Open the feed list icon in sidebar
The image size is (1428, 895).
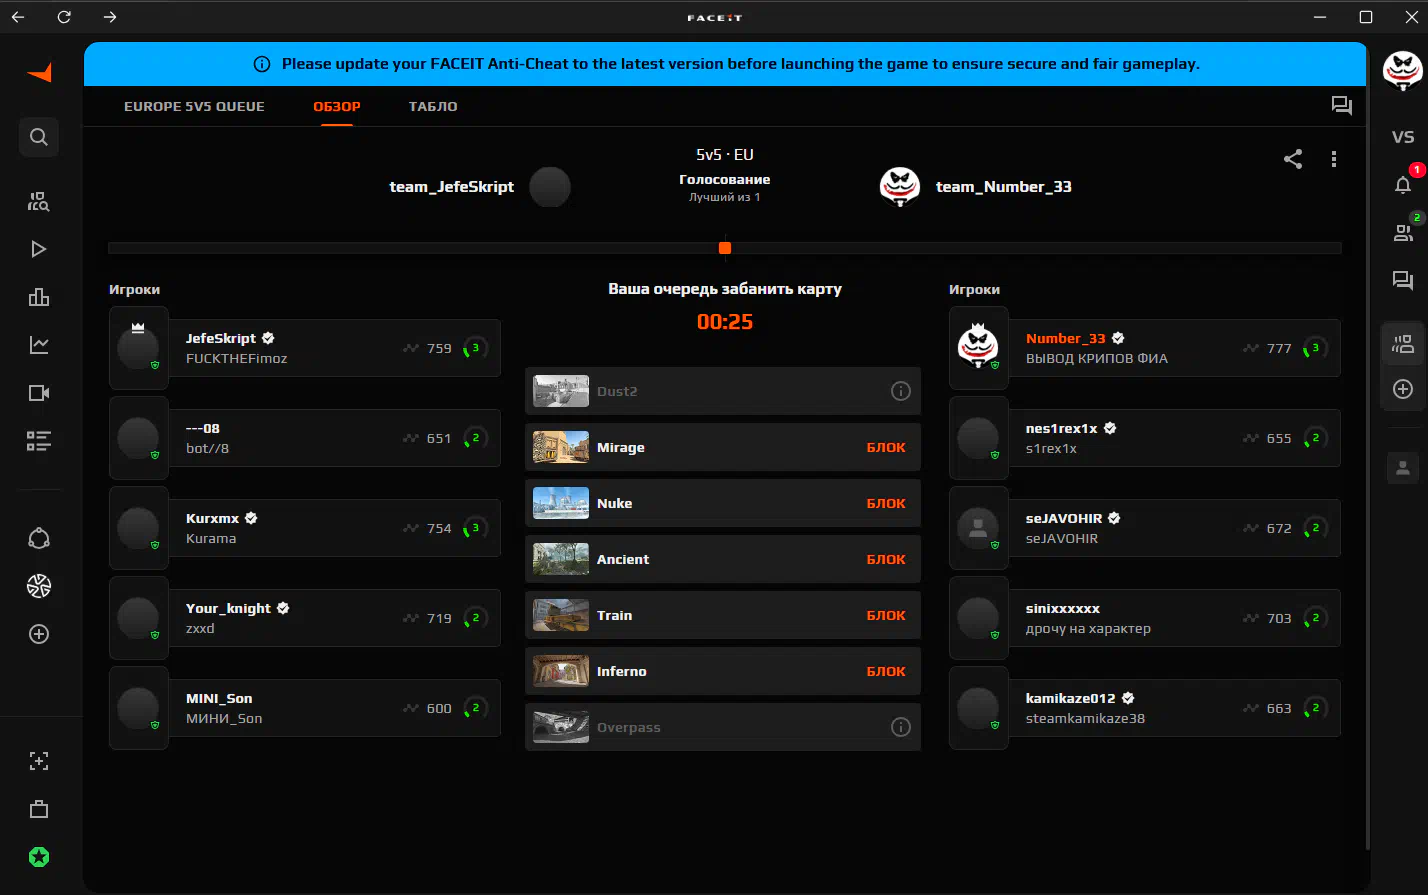tap(39, 441)
